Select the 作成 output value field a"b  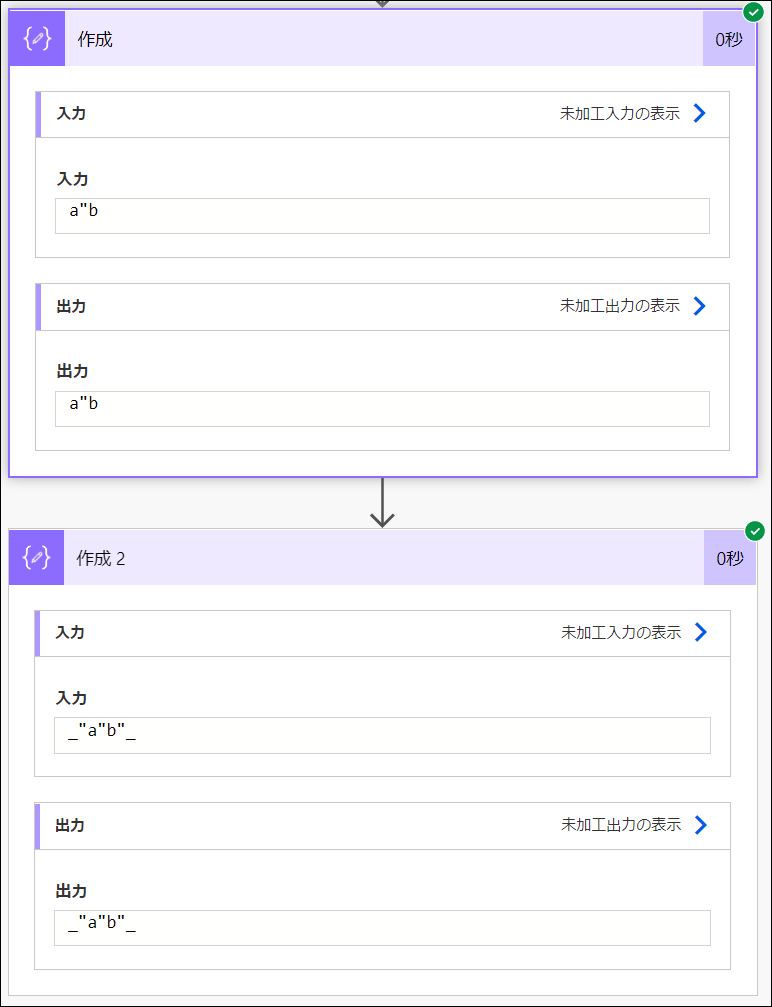click(x=382, y=408)
